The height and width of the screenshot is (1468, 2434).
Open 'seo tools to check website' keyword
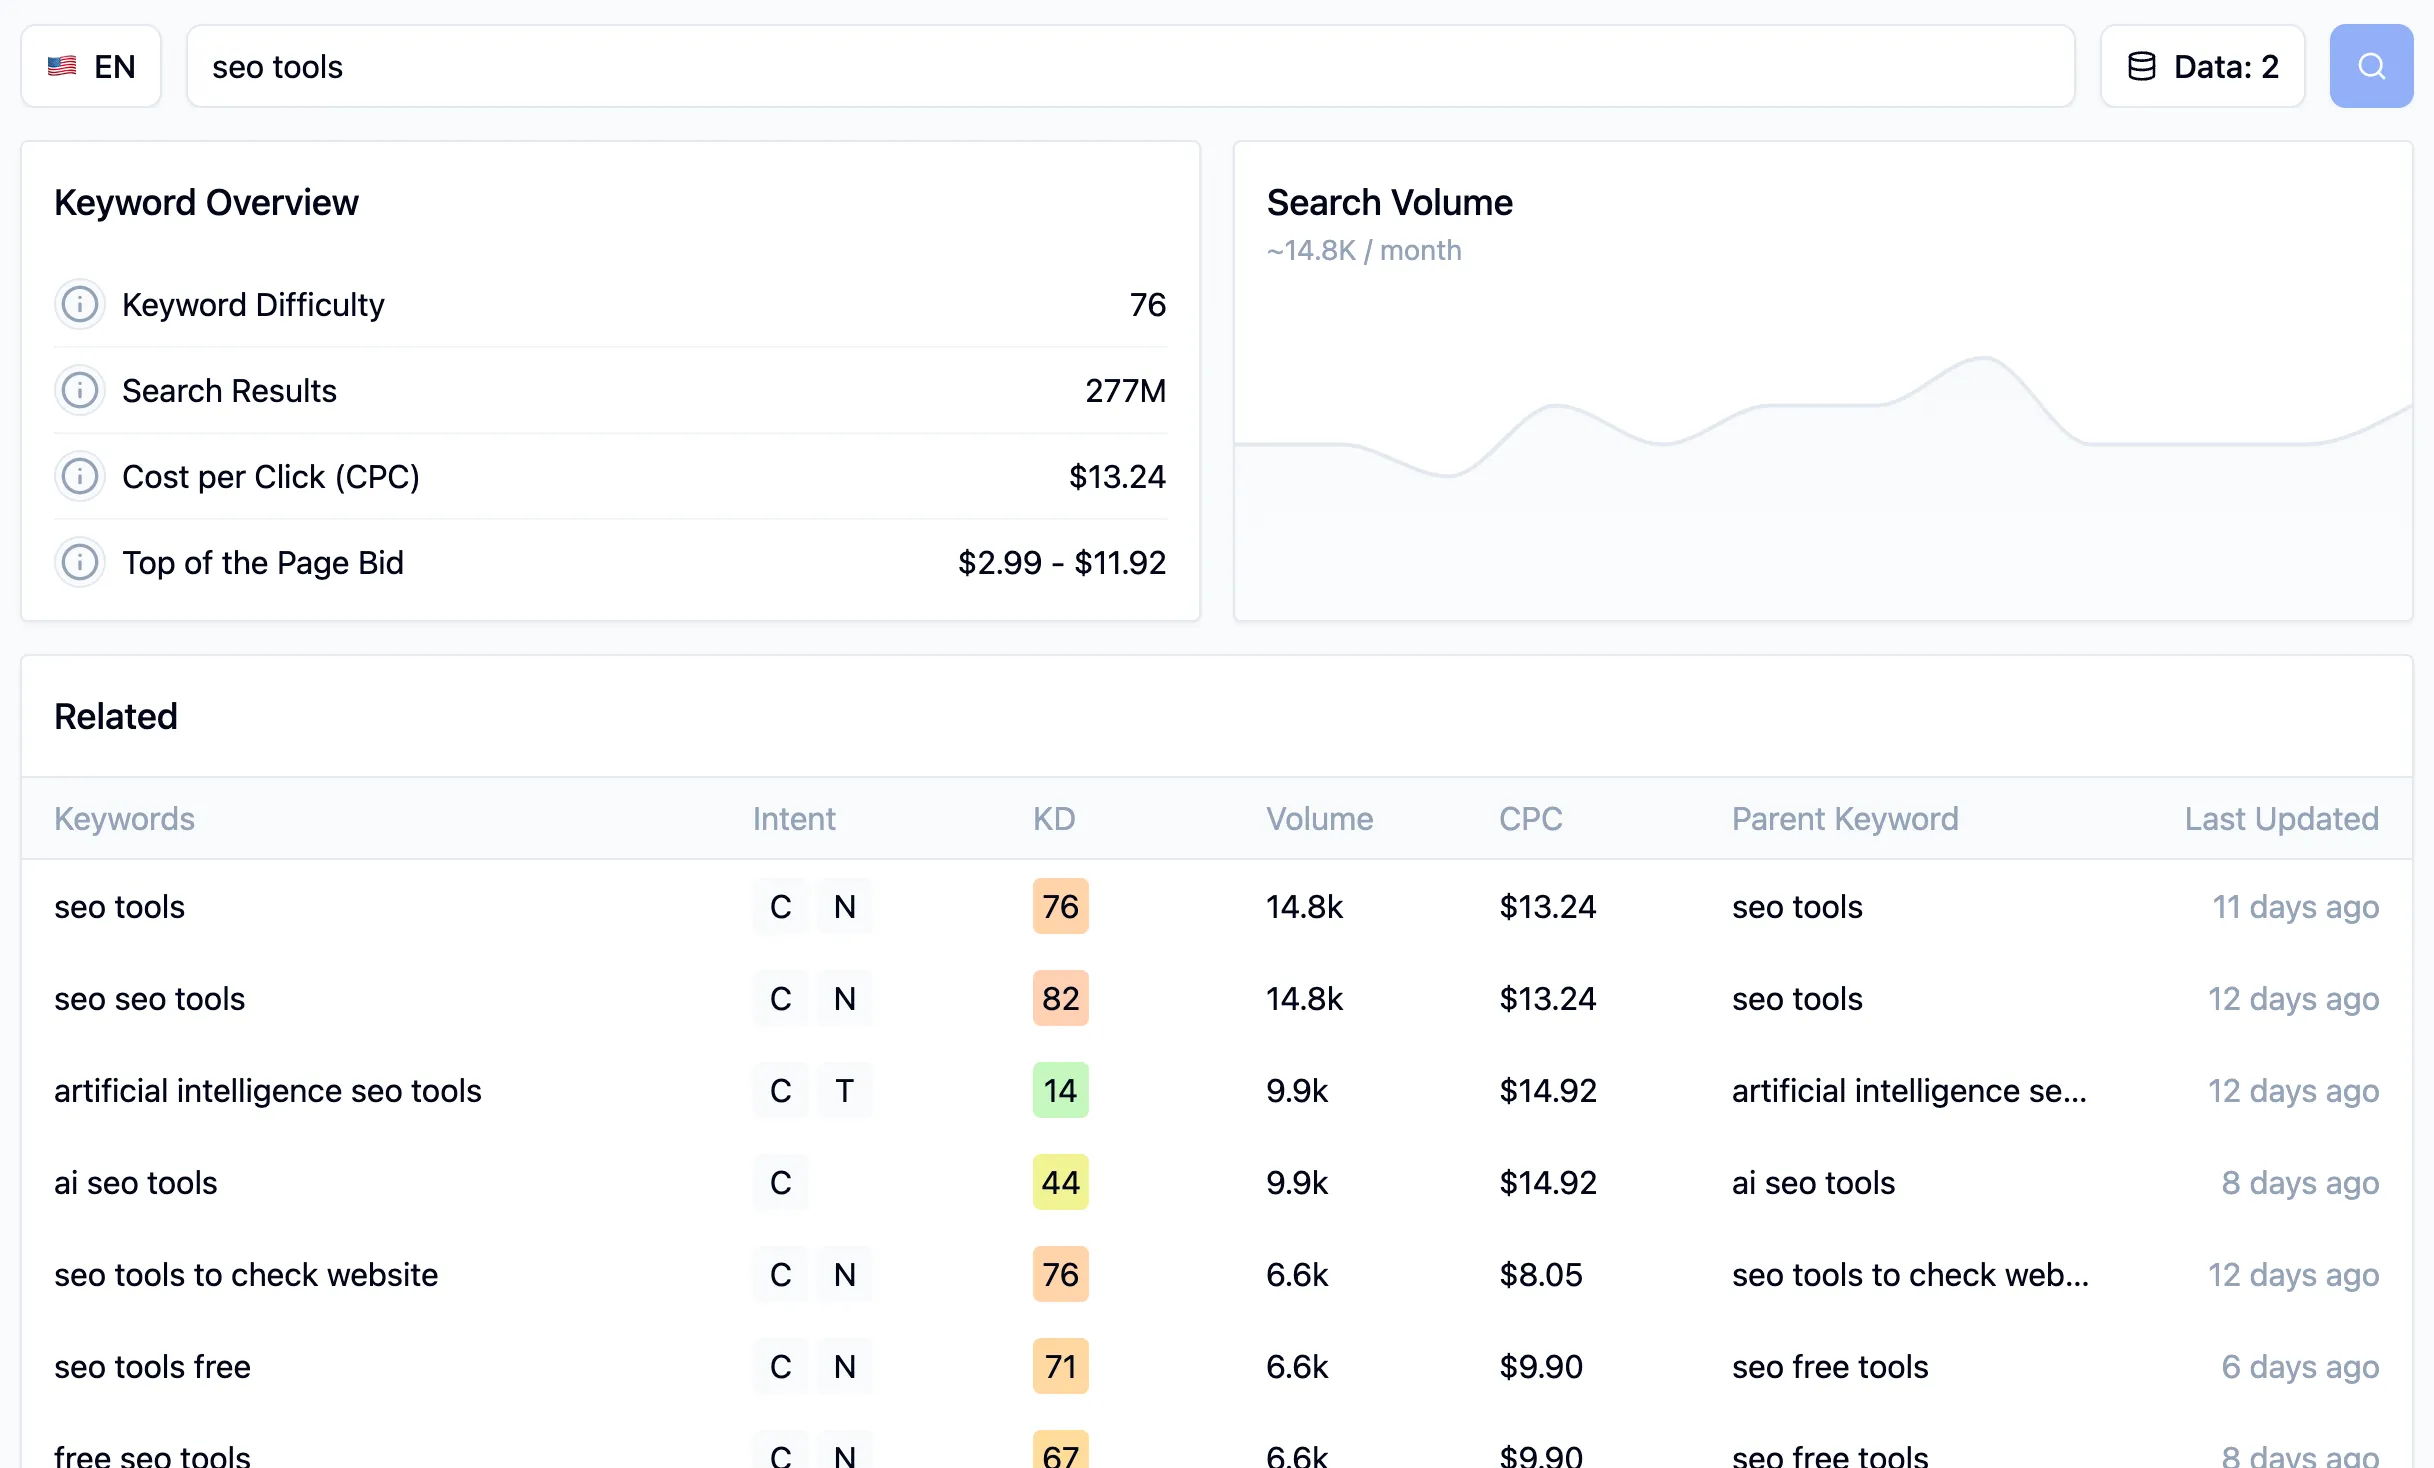[x=246, y=1274]
